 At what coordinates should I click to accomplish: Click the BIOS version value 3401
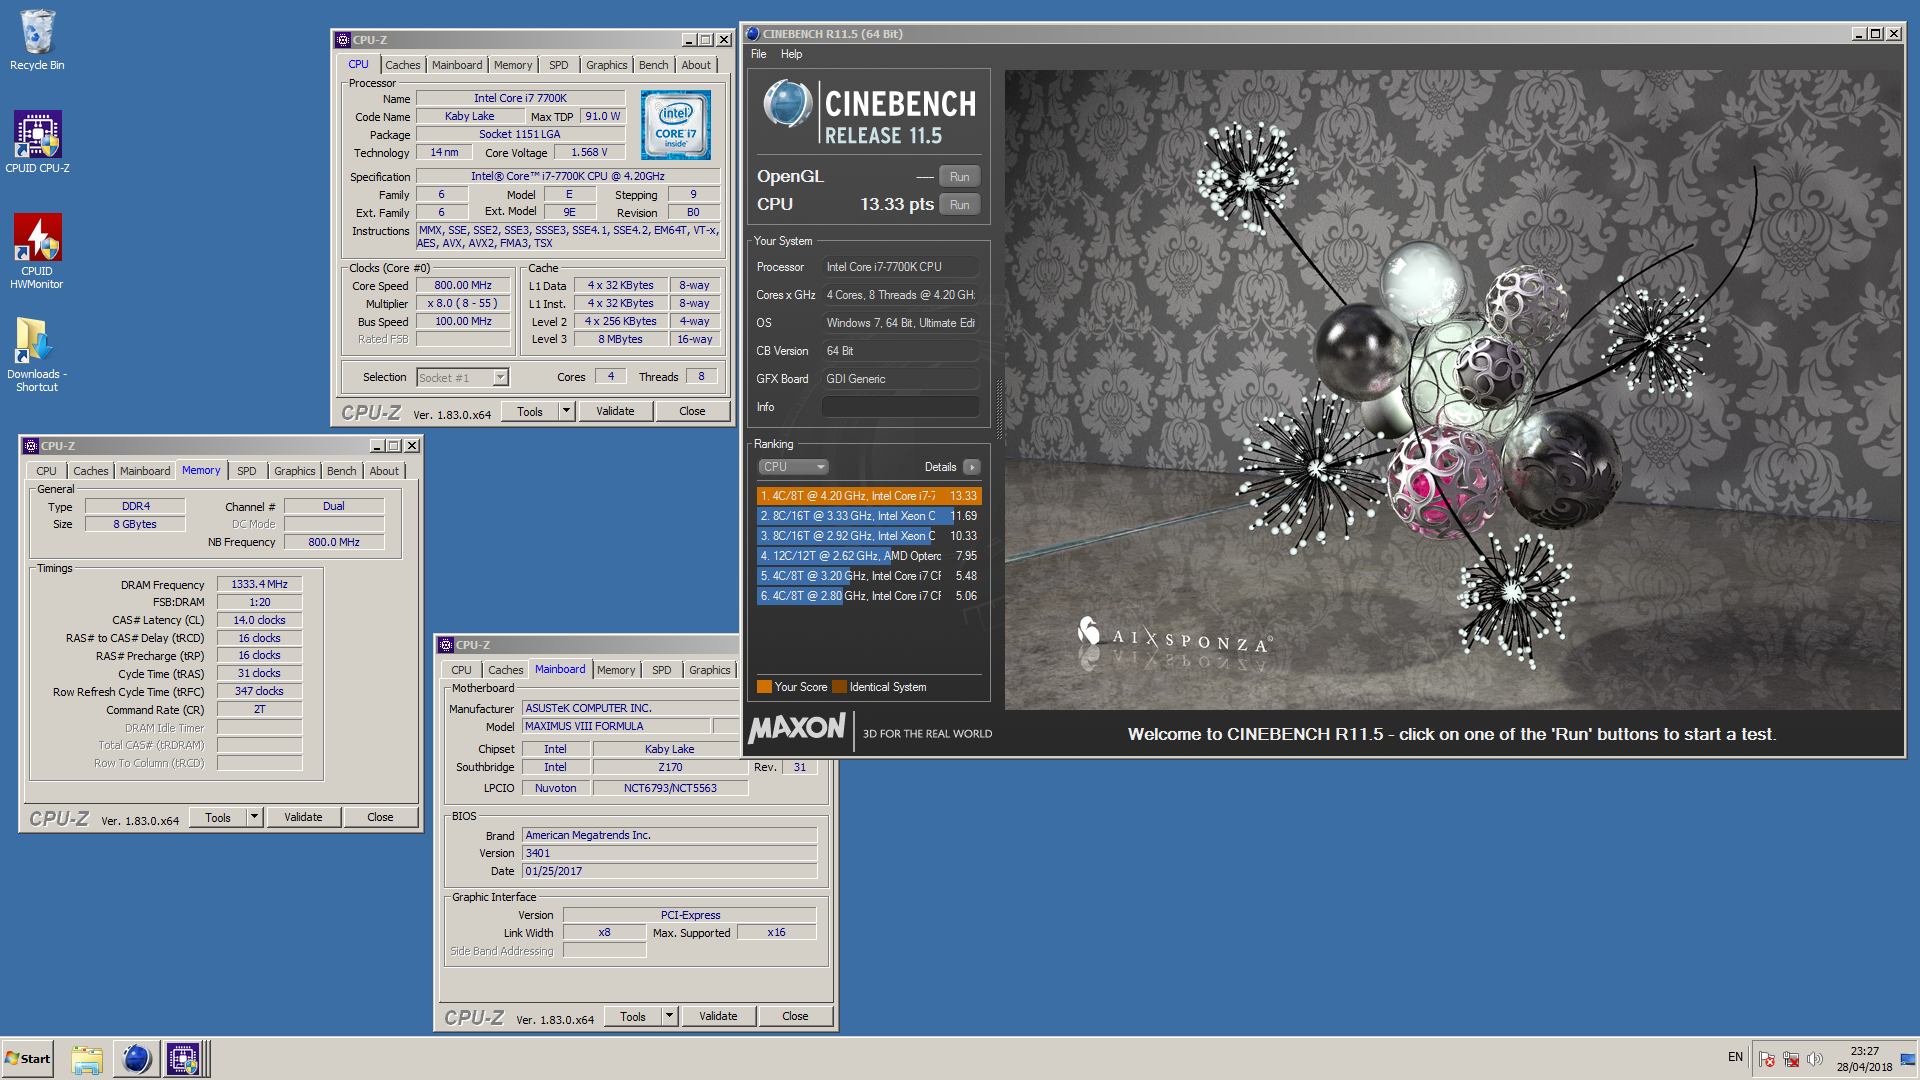coord(669,853)
